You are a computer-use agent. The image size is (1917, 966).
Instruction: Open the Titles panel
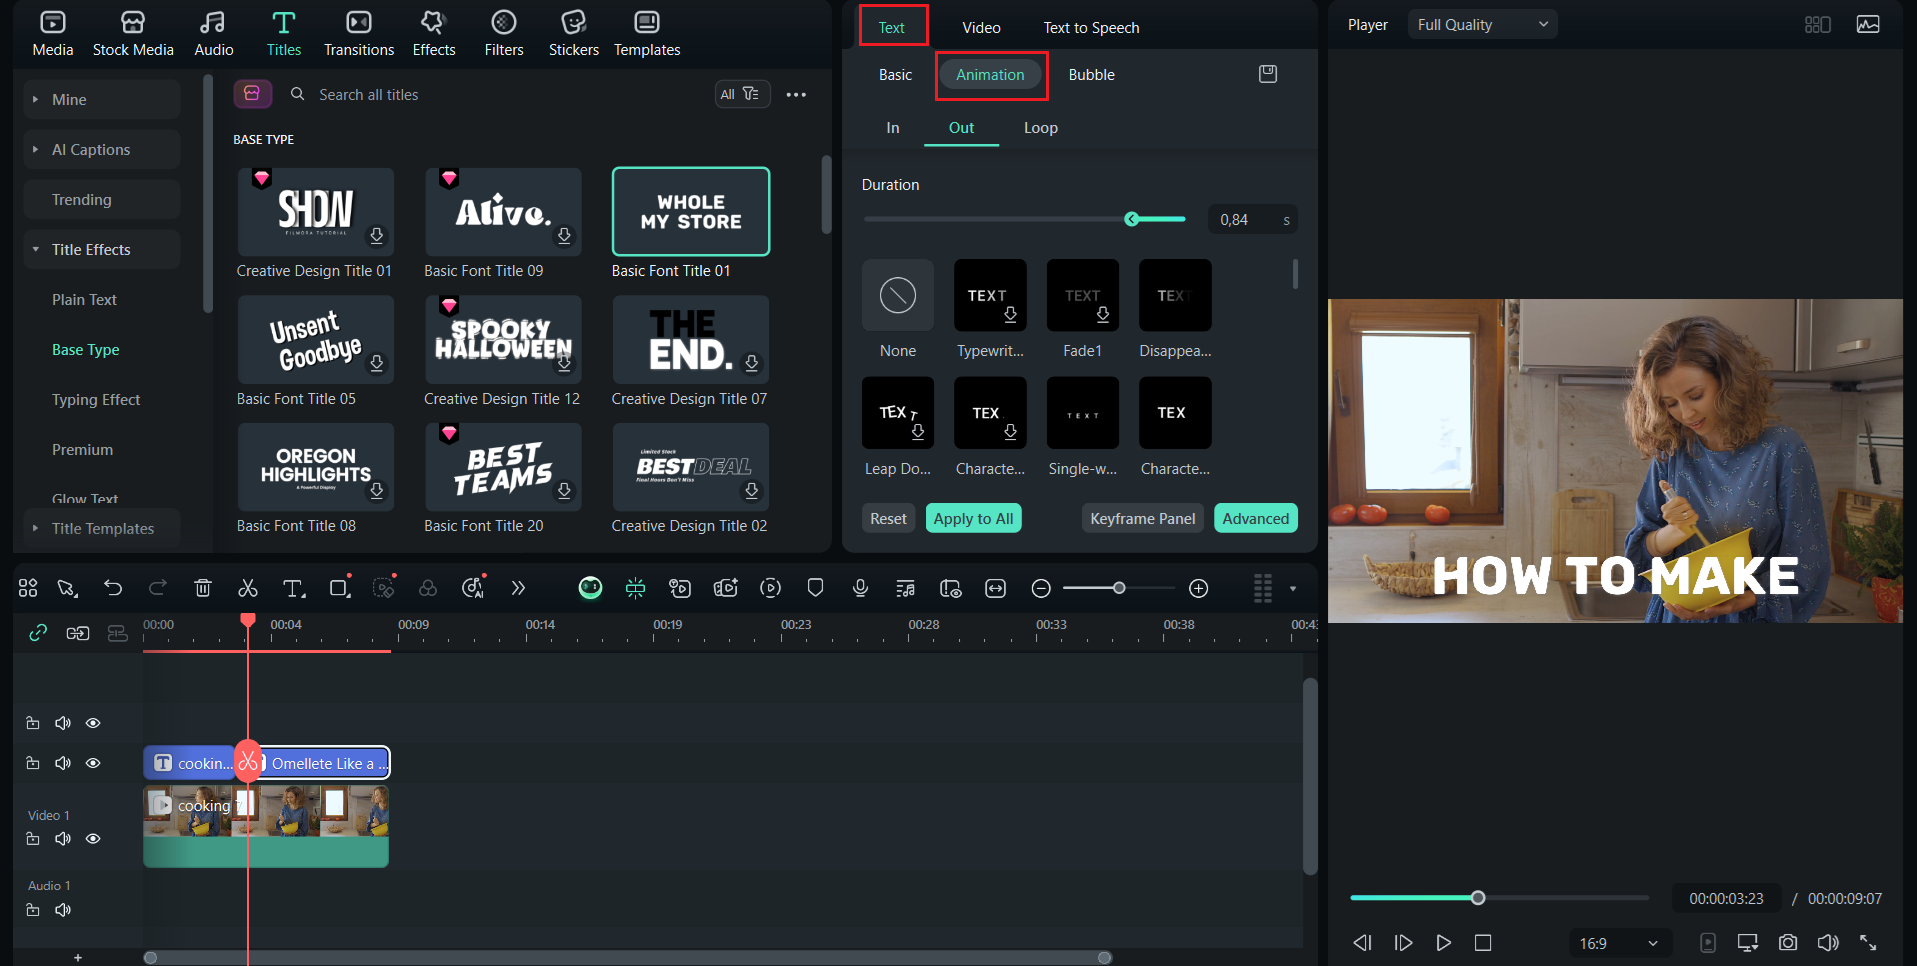pos(284,32)
